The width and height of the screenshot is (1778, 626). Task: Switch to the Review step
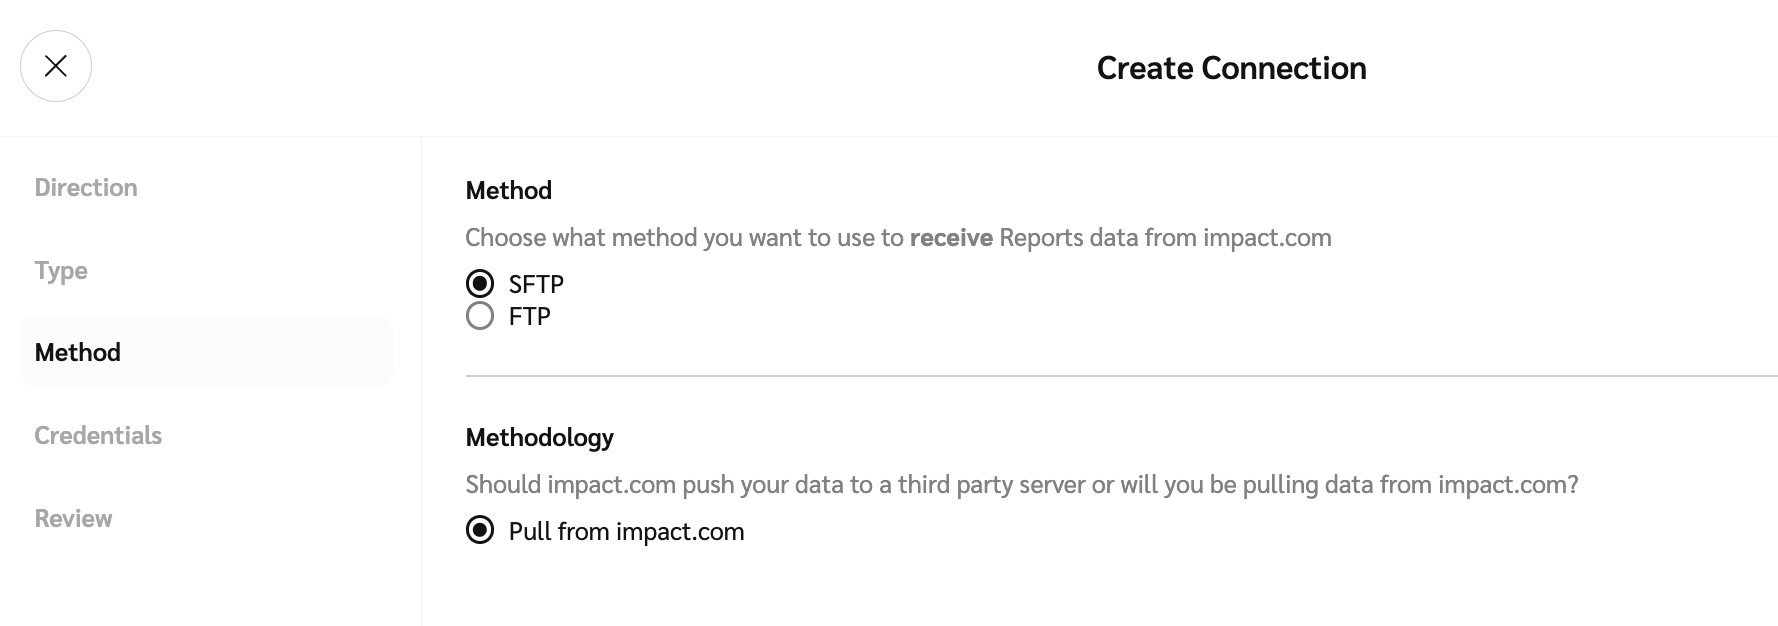click(73, 519)
